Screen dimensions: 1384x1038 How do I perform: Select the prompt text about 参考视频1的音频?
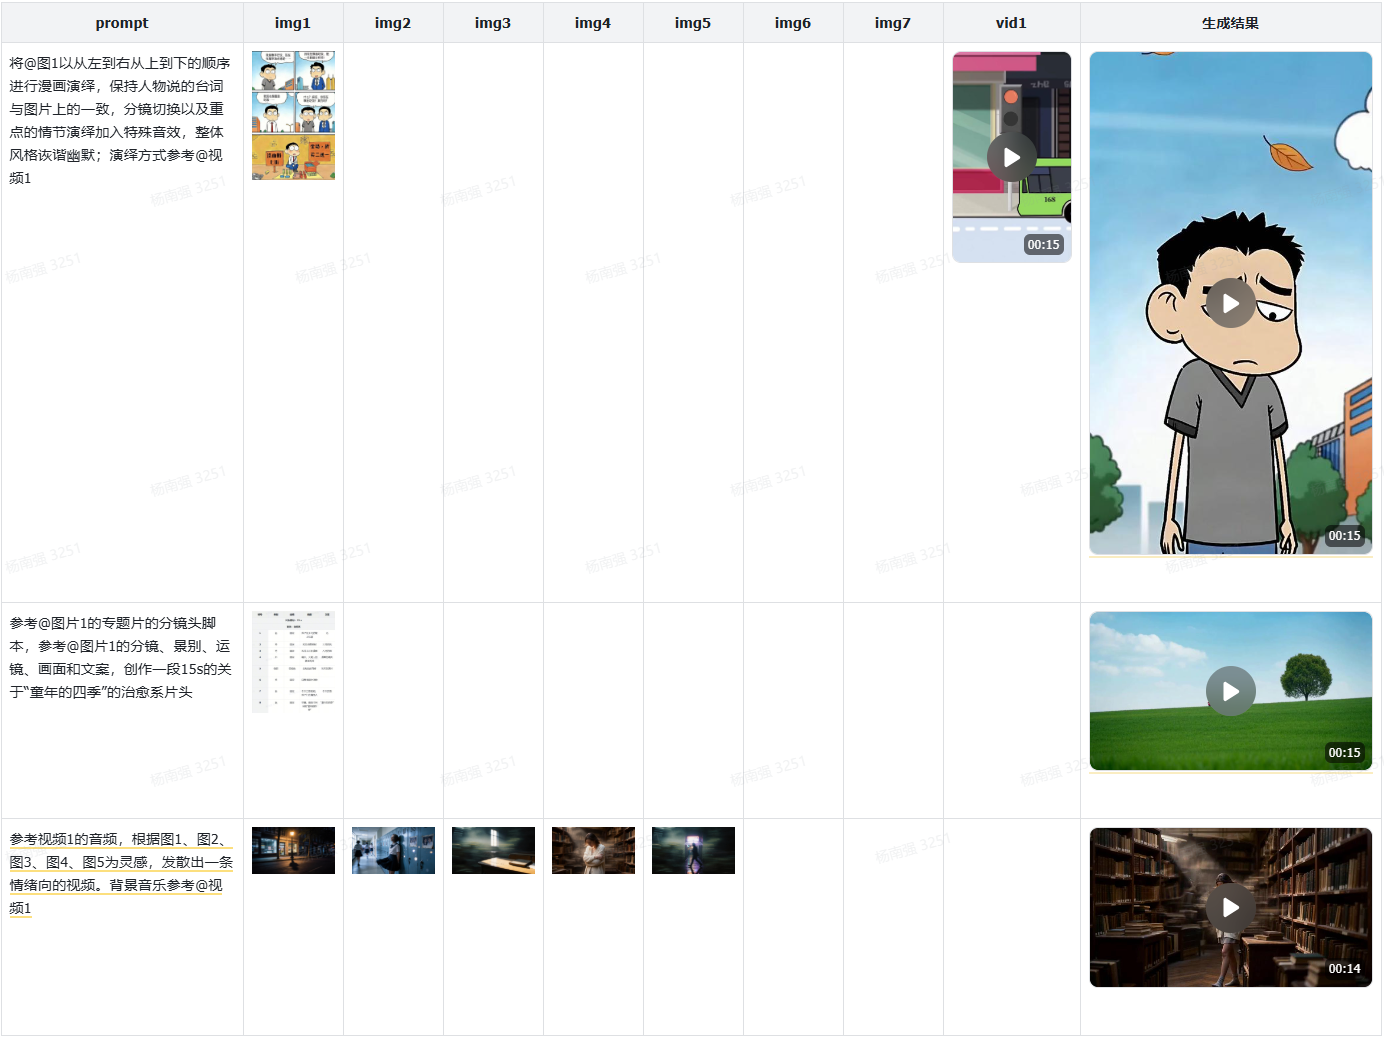(120, 873)
